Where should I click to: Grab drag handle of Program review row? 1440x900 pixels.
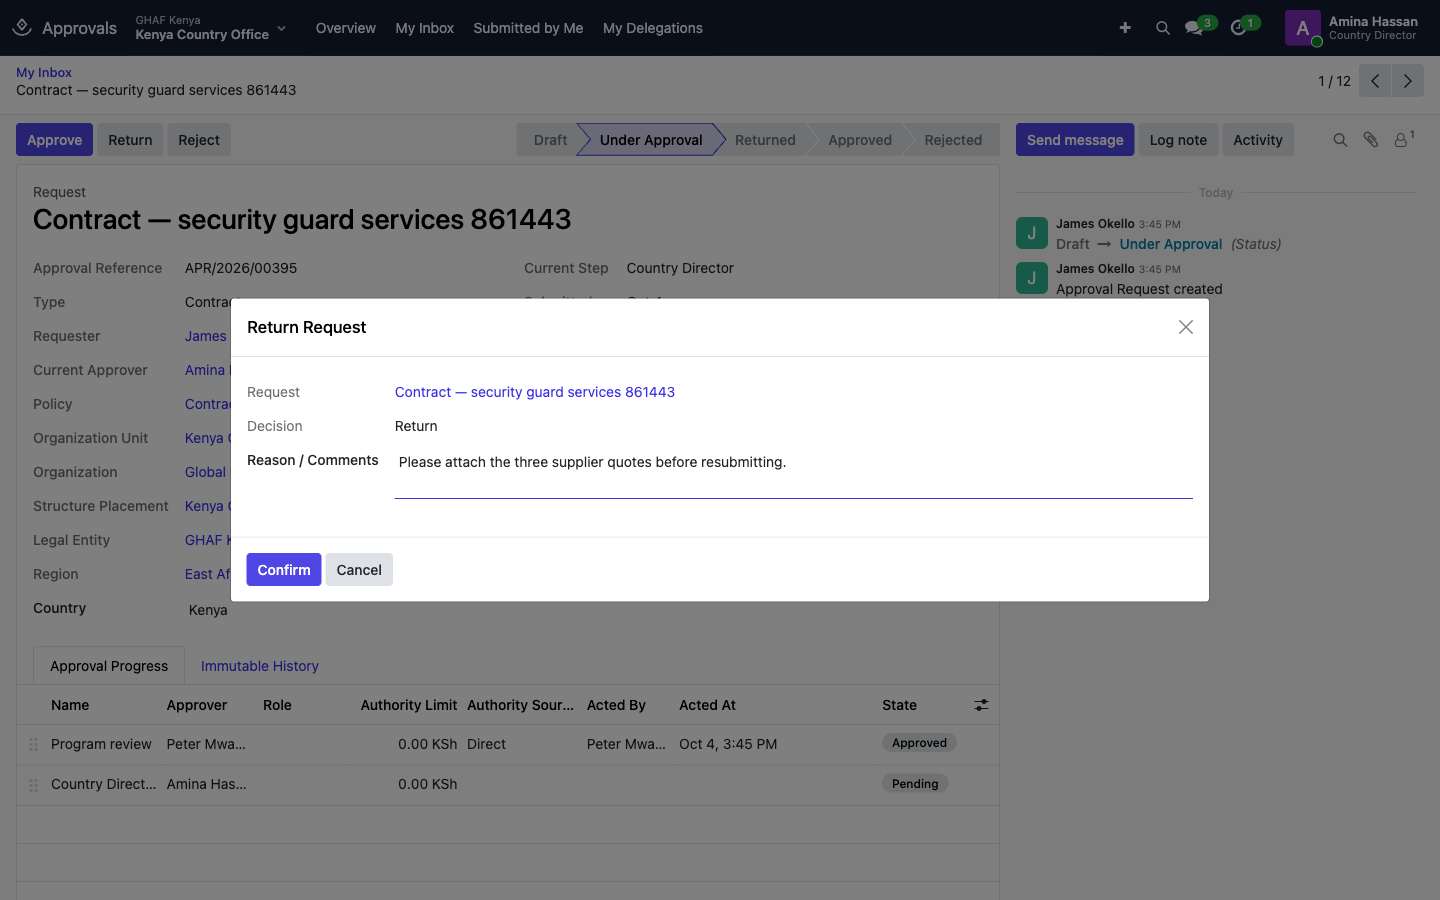click(33, 744)
